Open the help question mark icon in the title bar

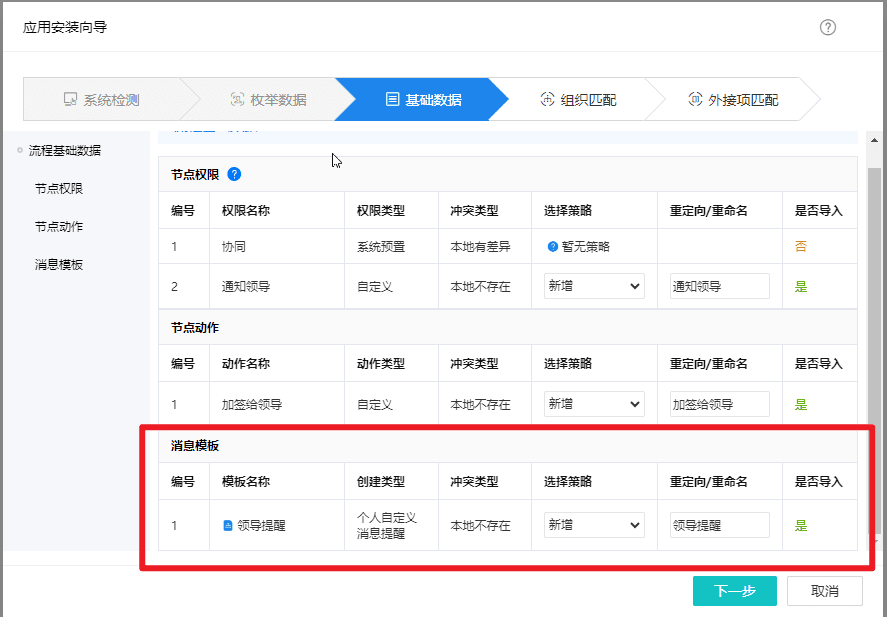[828, 27]
